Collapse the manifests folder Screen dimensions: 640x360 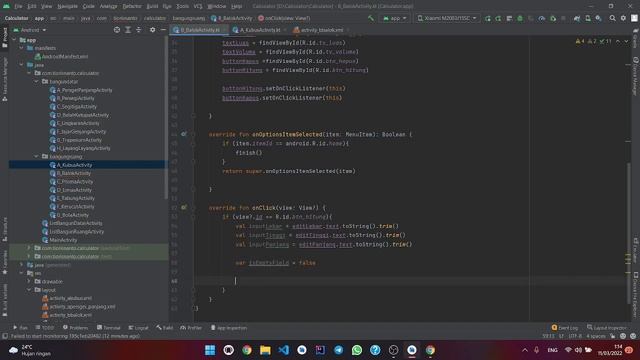click(22, 48)
